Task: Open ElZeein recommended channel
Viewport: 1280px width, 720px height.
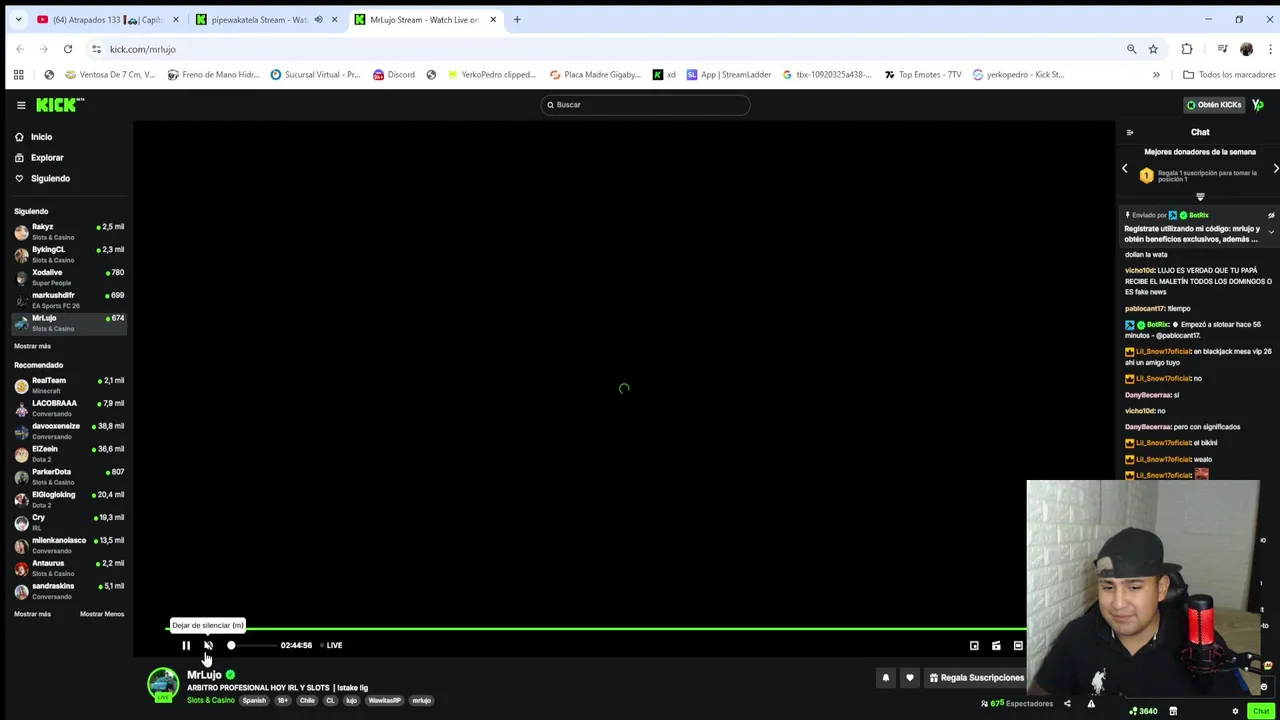Action: 69,454
